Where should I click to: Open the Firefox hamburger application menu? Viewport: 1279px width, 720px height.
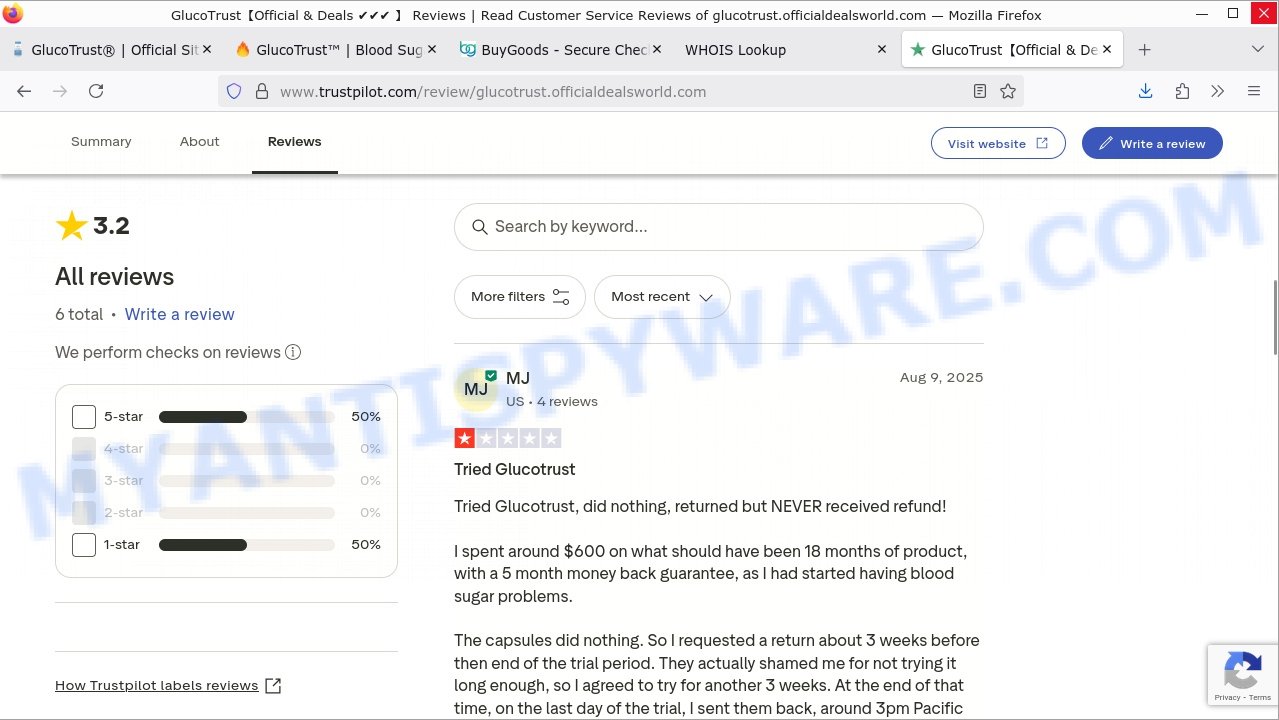tap(1254, 91)
